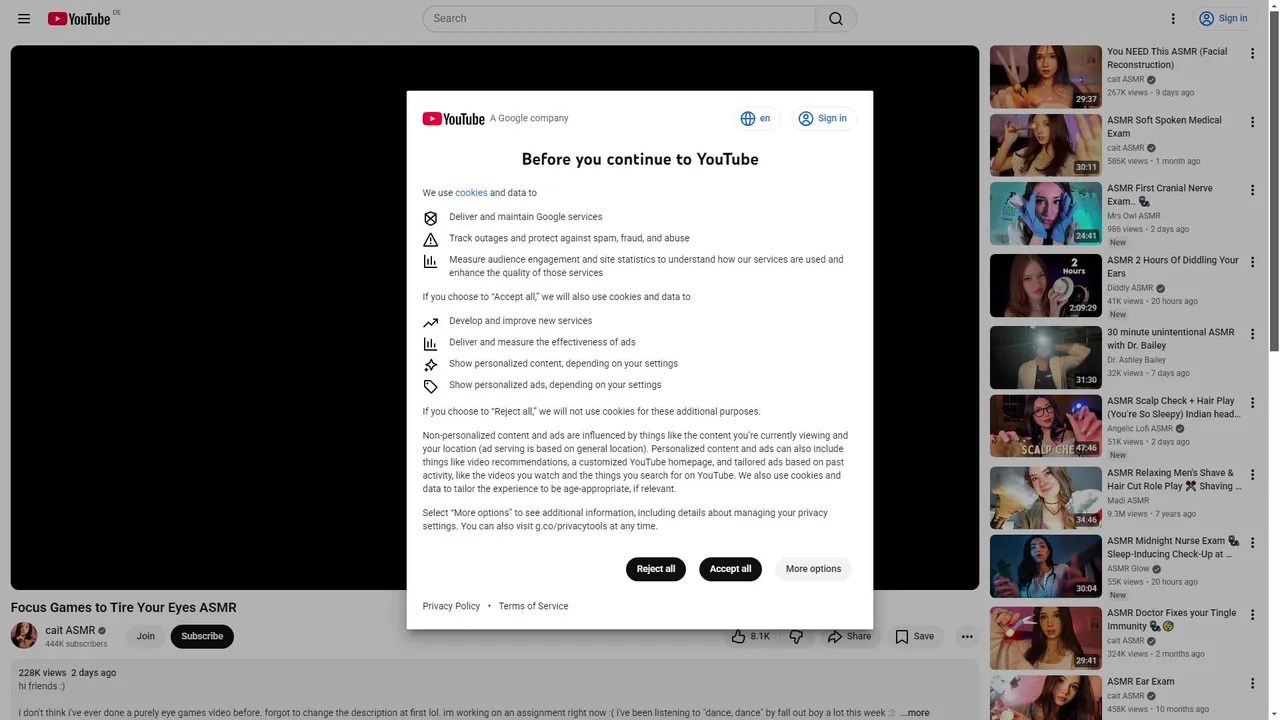Open options menu for 'ASMR Ear Exam'
The image size is (1280, 720).
1252,684
